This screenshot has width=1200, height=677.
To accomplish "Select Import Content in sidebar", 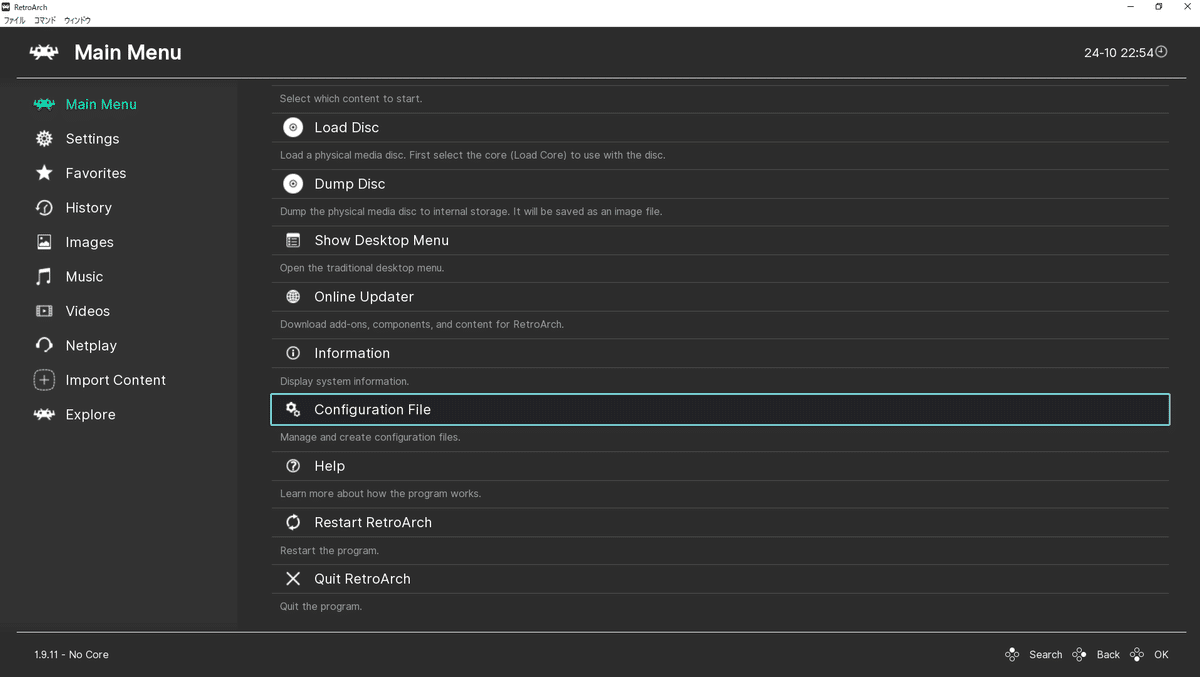I will 115,380.
